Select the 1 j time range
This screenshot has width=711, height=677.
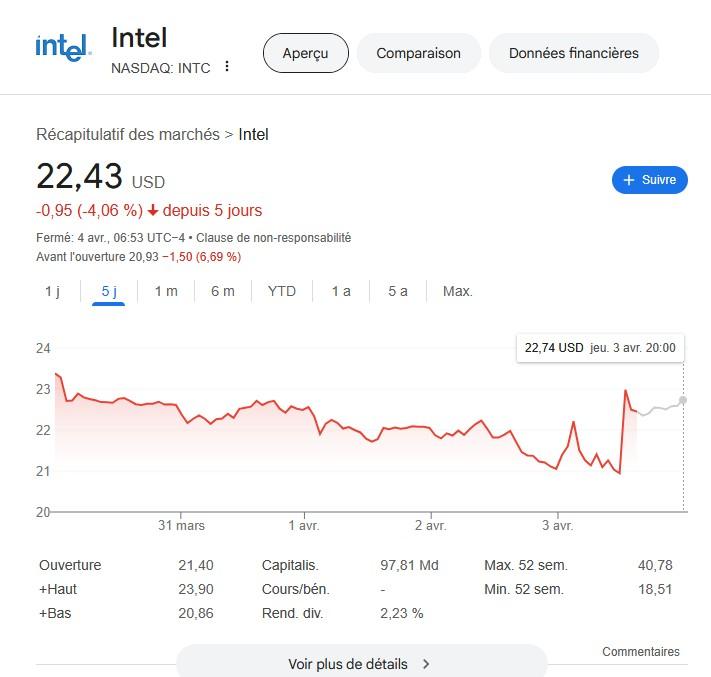[x=53, y=291]
